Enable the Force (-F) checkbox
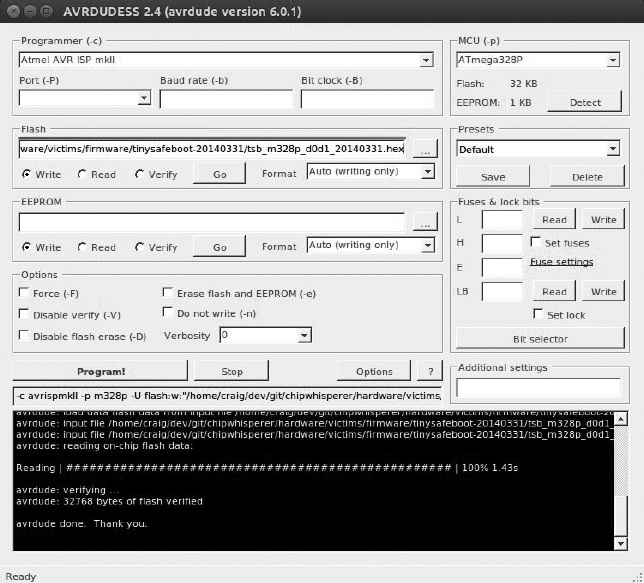This screenshot has width=644, height=583. pyautogui.click(x=24, y=293)
